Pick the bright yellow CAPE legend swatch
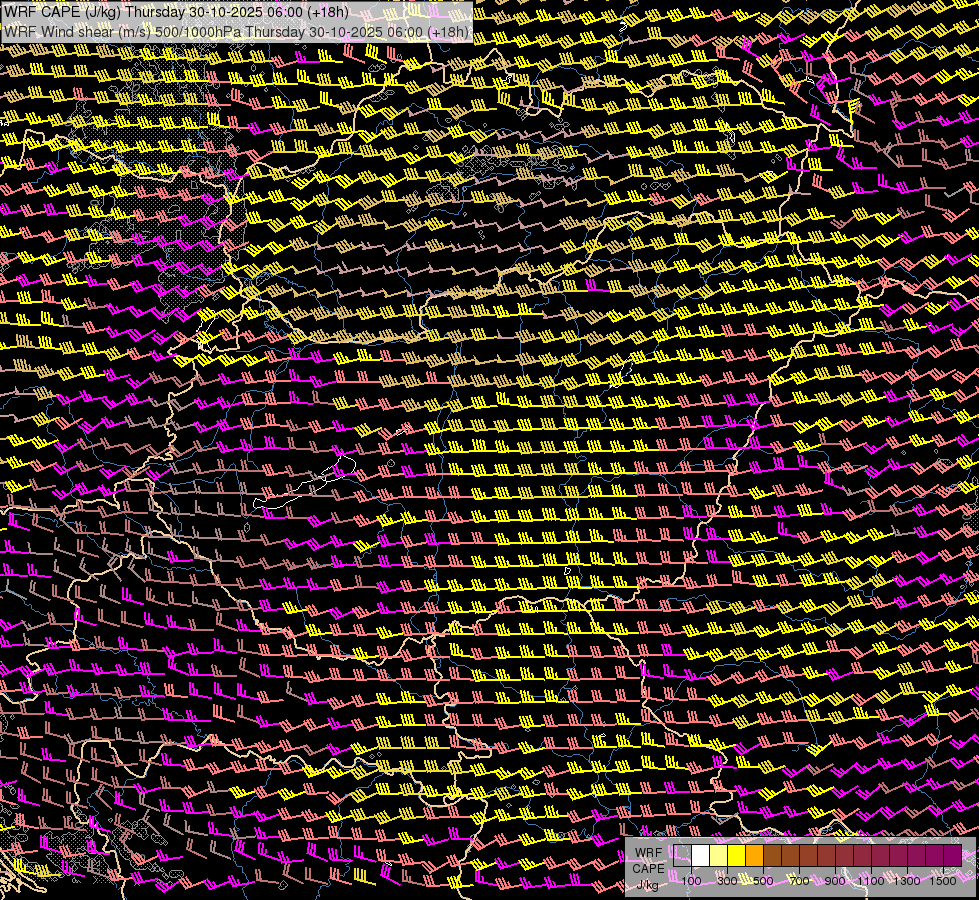 tap(736, 856)
